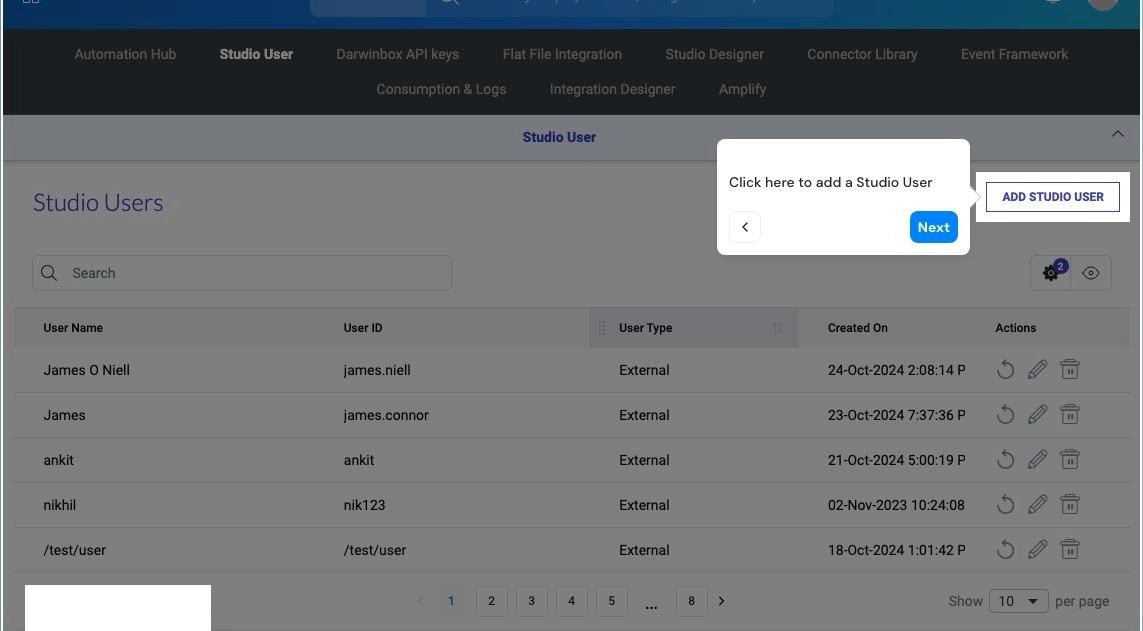Image resolution: width=1143 pixels, height=631 pixels.
Task: Focus the Search users field
Action: point(241,273)
